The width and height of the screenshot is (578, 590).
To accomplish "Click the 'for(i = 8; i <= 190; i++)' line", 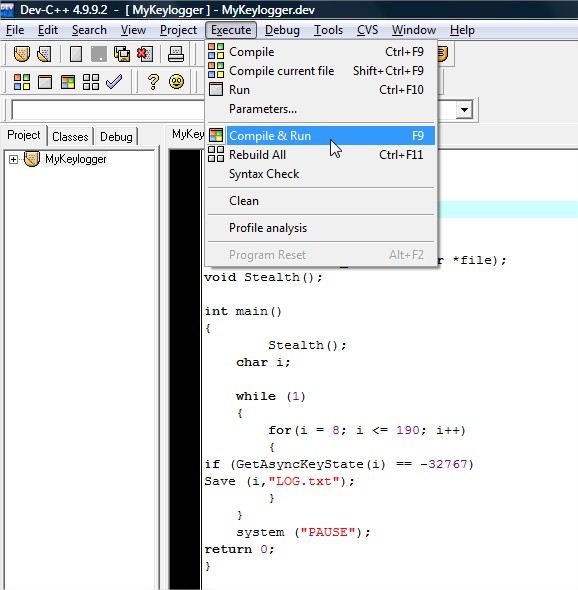I will (x=367, y=430).
